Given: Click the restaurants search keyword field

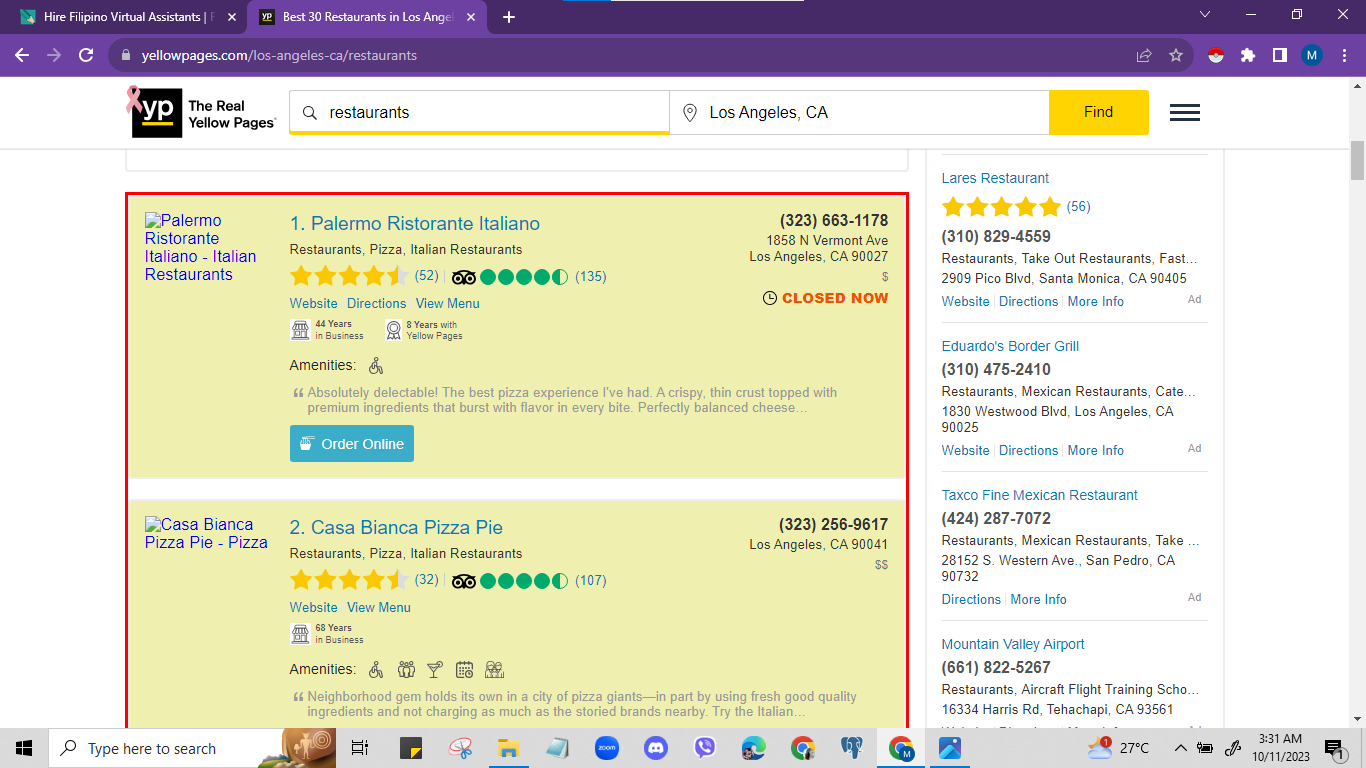Looking at the screenshot, I should click(480, 112).
